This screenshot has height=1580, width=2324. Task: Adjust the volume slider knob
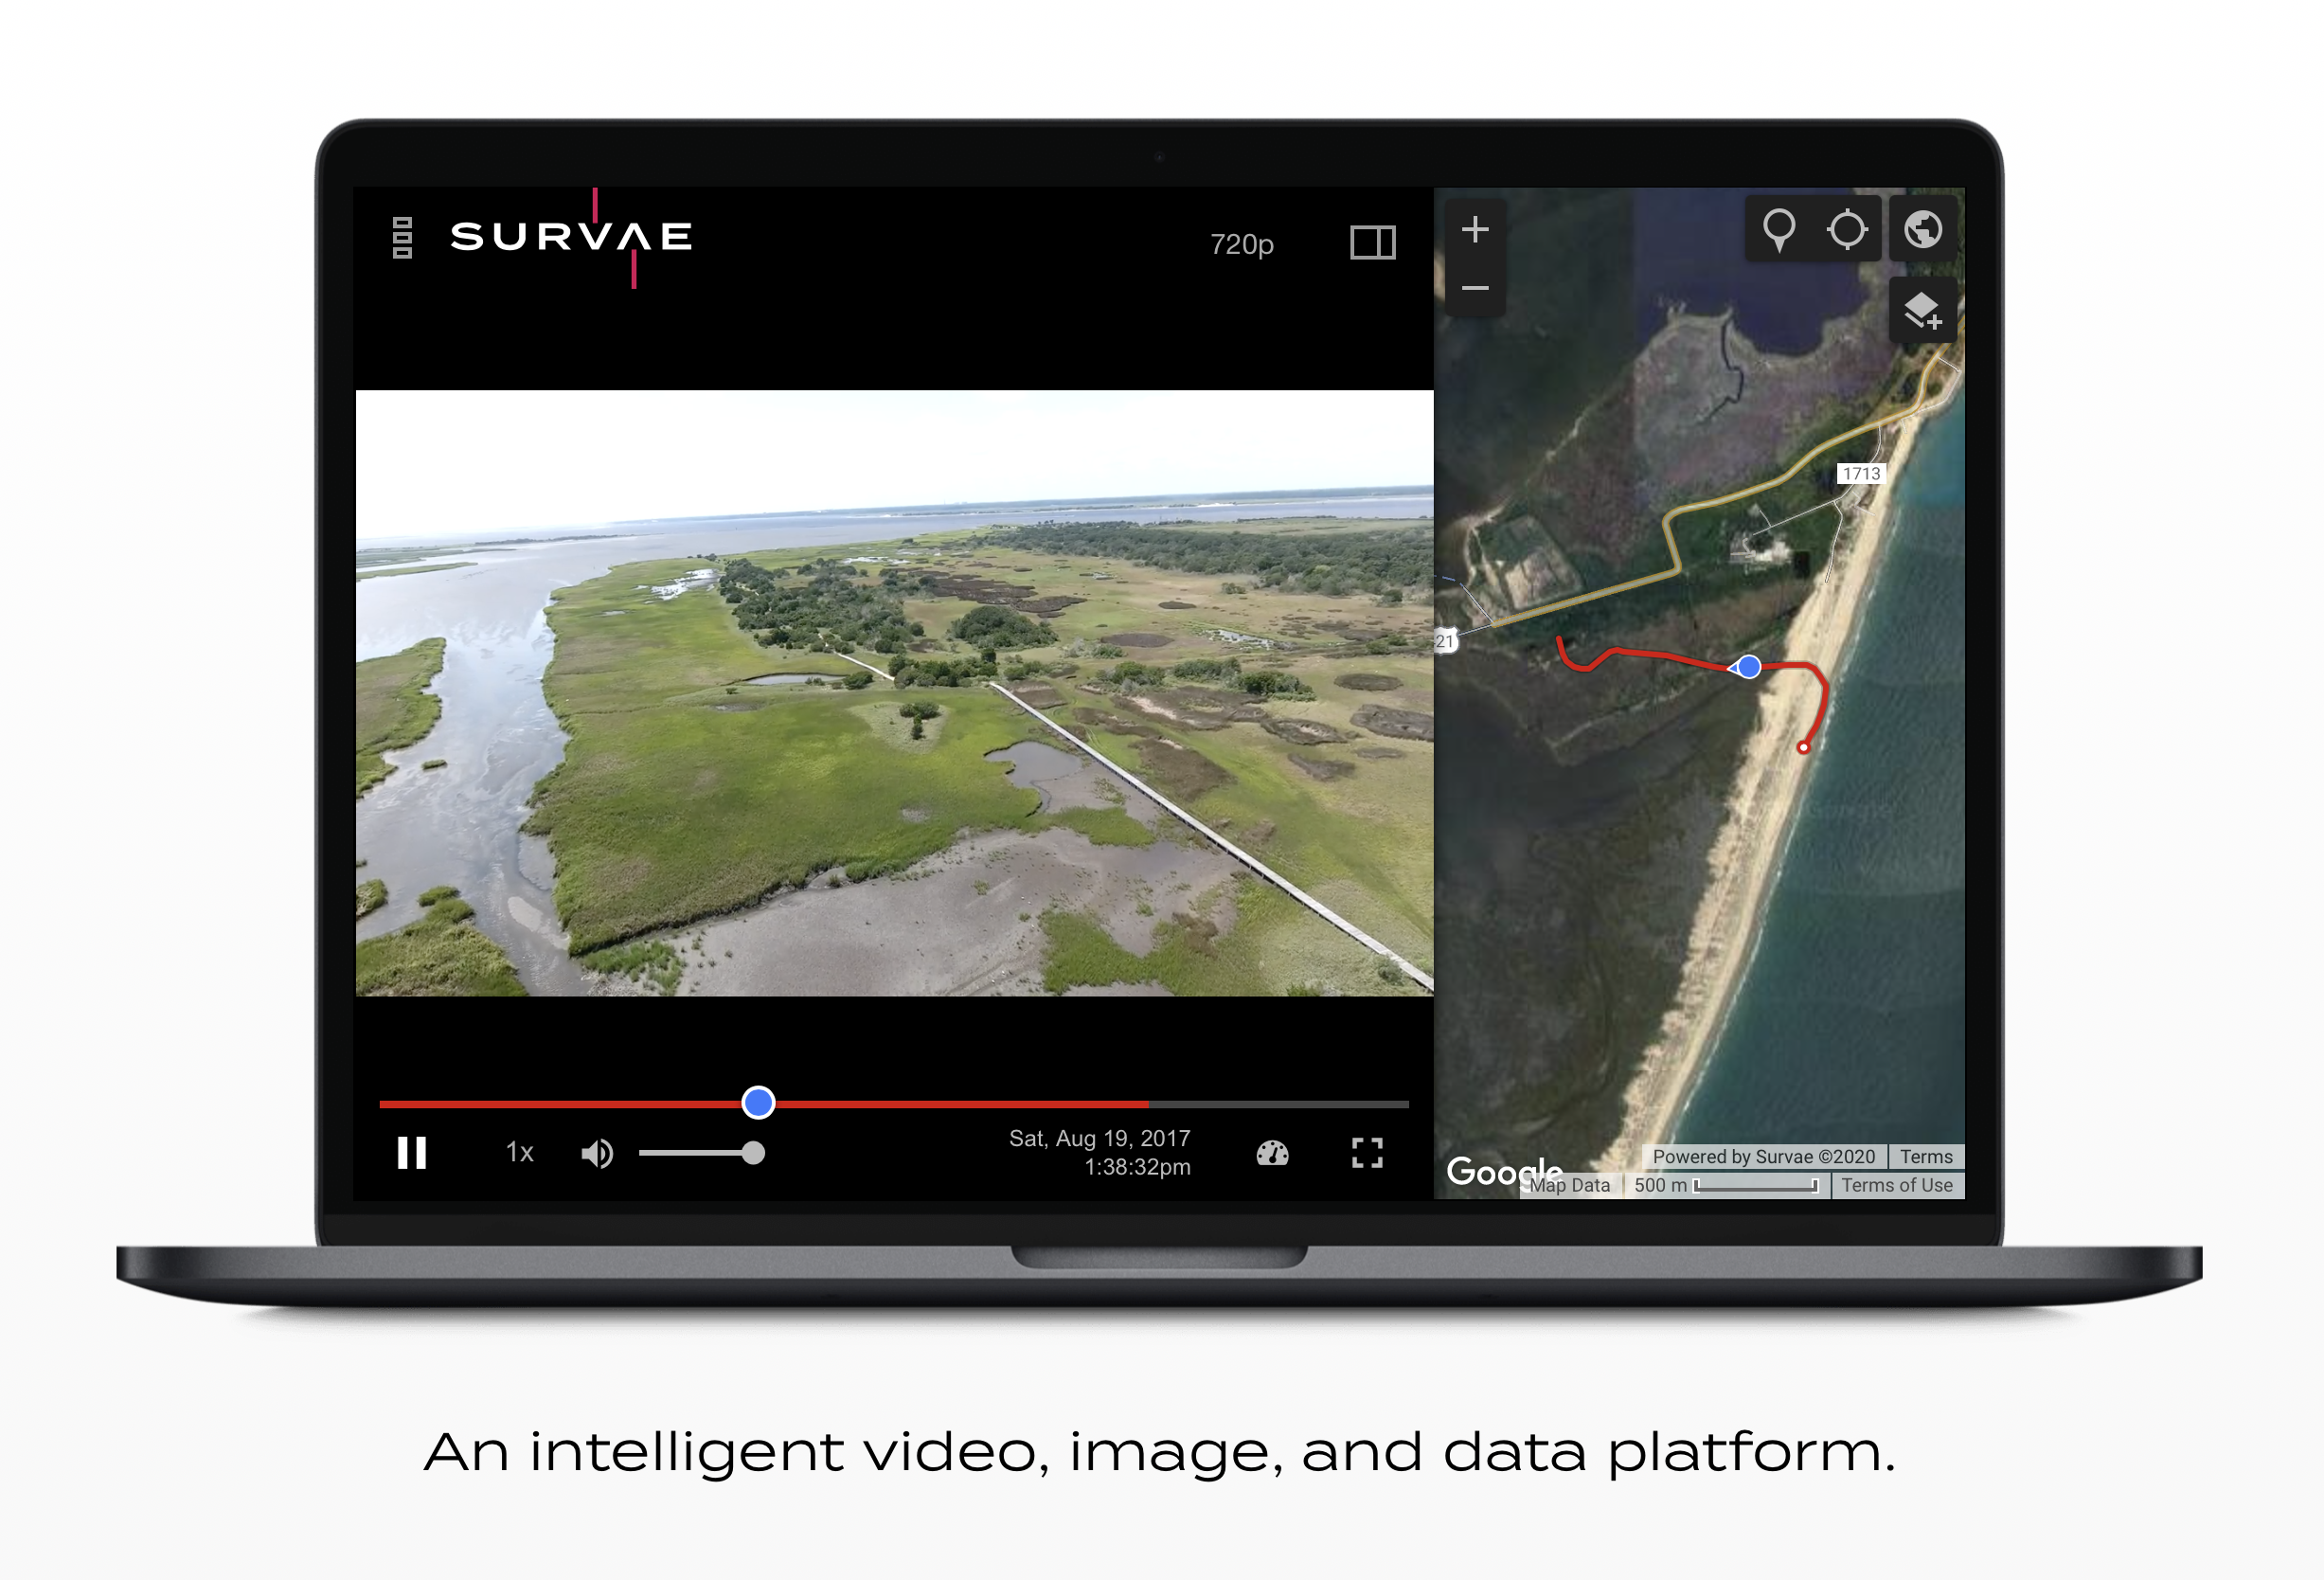[x=753, y=1153]
